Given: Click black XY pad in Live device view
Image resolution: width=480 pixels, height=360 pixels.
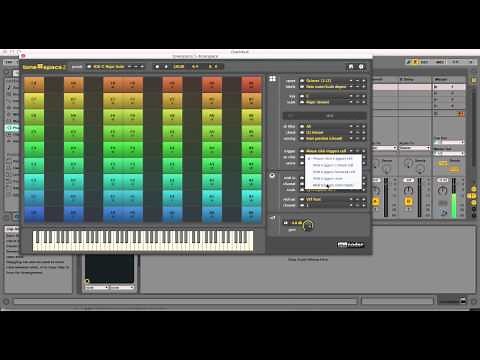Looking at the screenshot, I should point(109,268).
